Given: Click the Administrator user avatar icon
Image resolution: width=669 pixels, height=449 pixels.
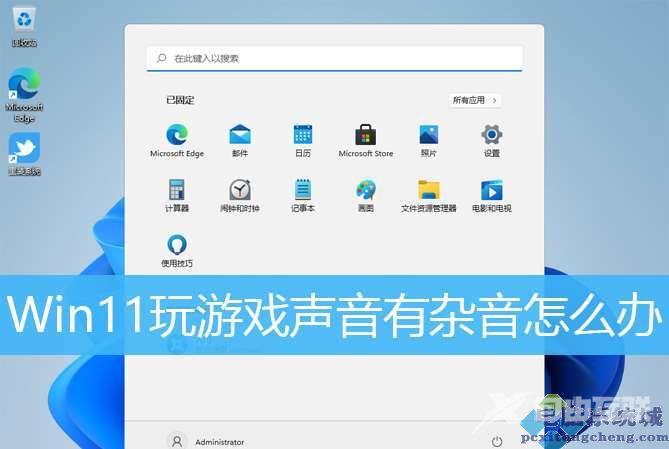Looking at the screenshot, I should coord(177,441).
